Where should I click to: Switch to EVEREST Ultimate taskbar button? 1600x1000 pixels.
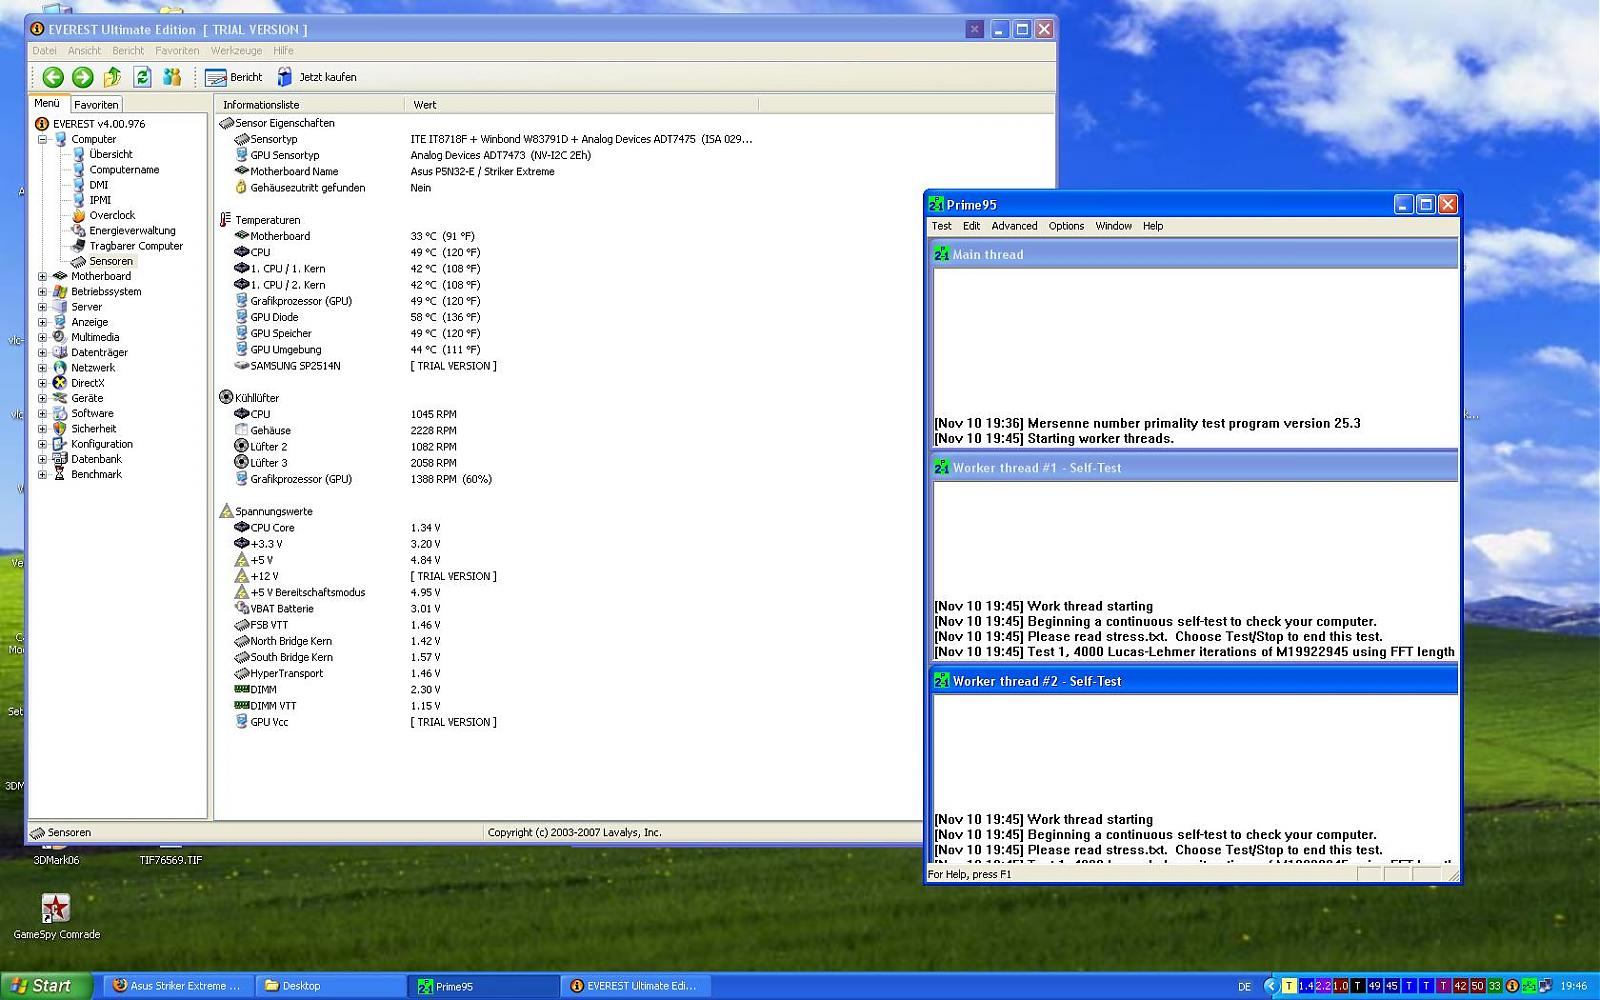(x=635, y=985)
